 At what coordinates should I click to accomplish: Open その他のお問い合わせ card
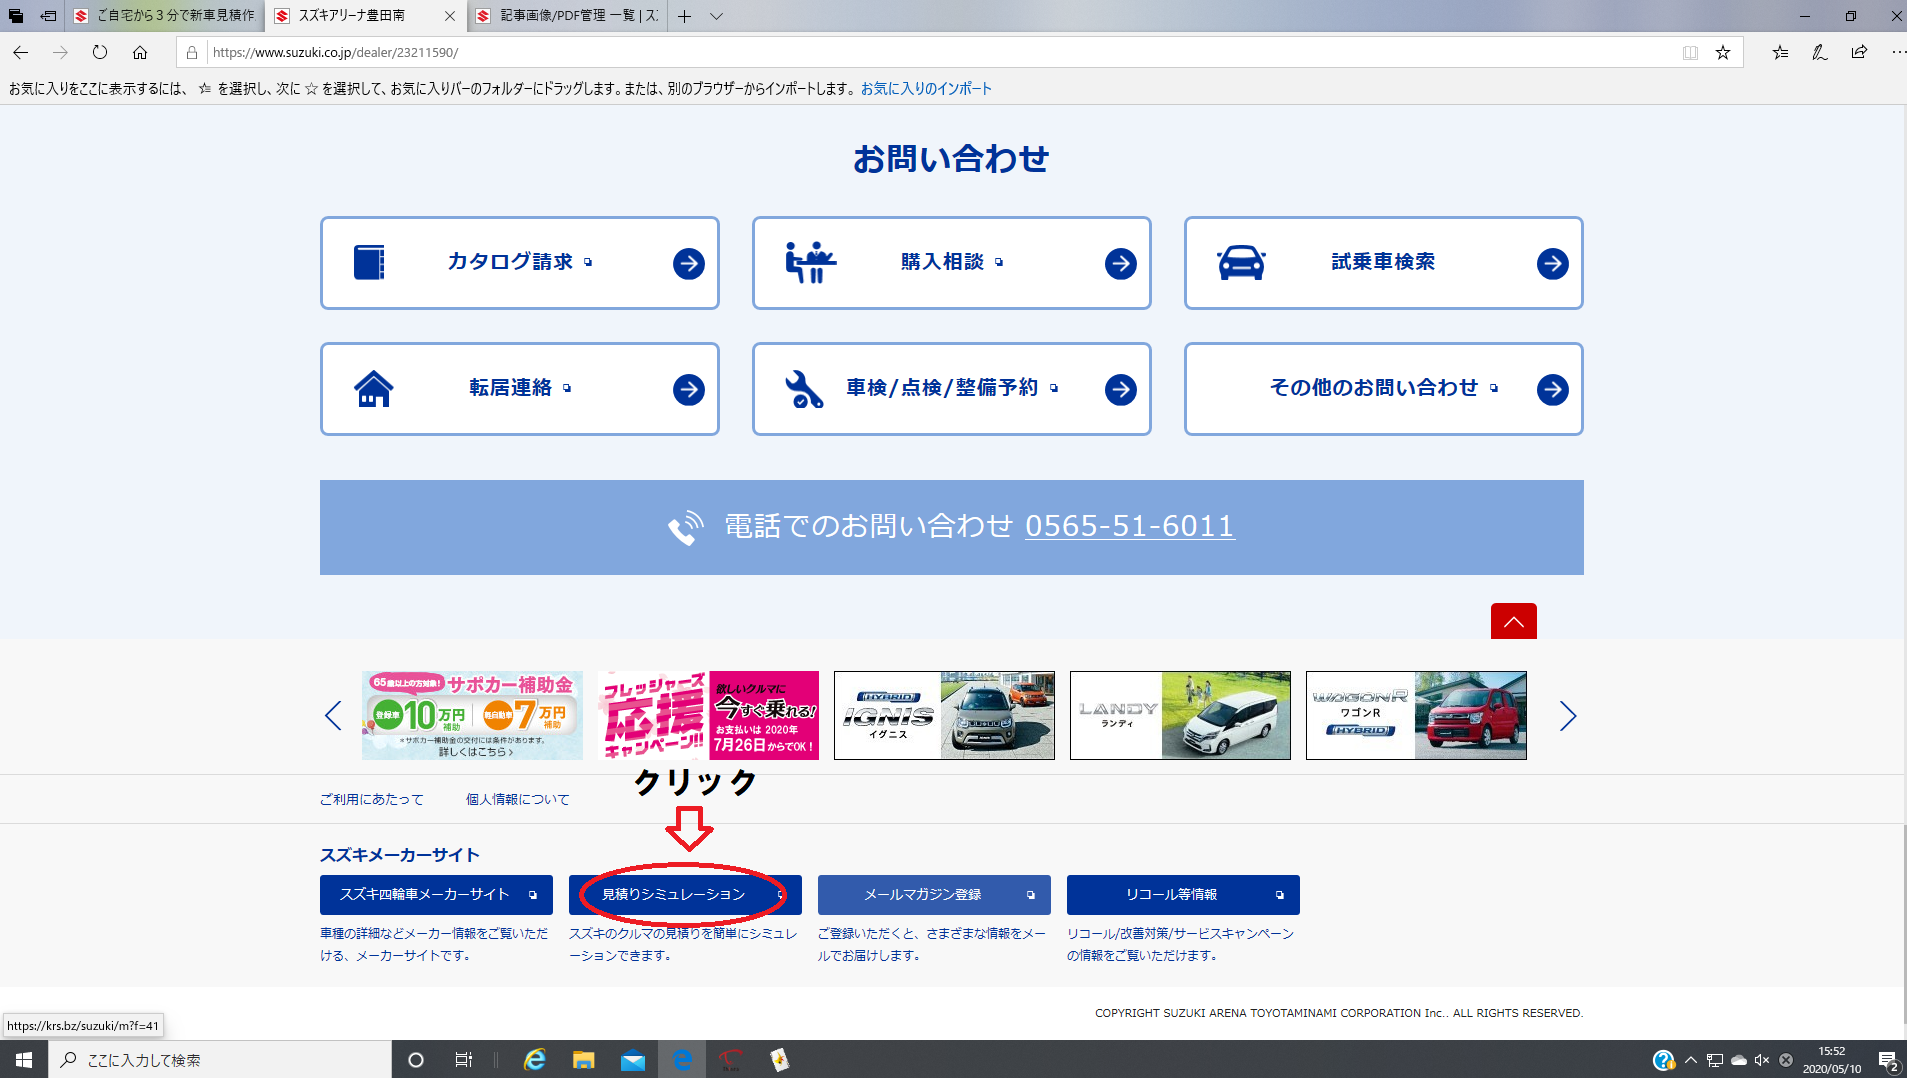click(1383, 389)
